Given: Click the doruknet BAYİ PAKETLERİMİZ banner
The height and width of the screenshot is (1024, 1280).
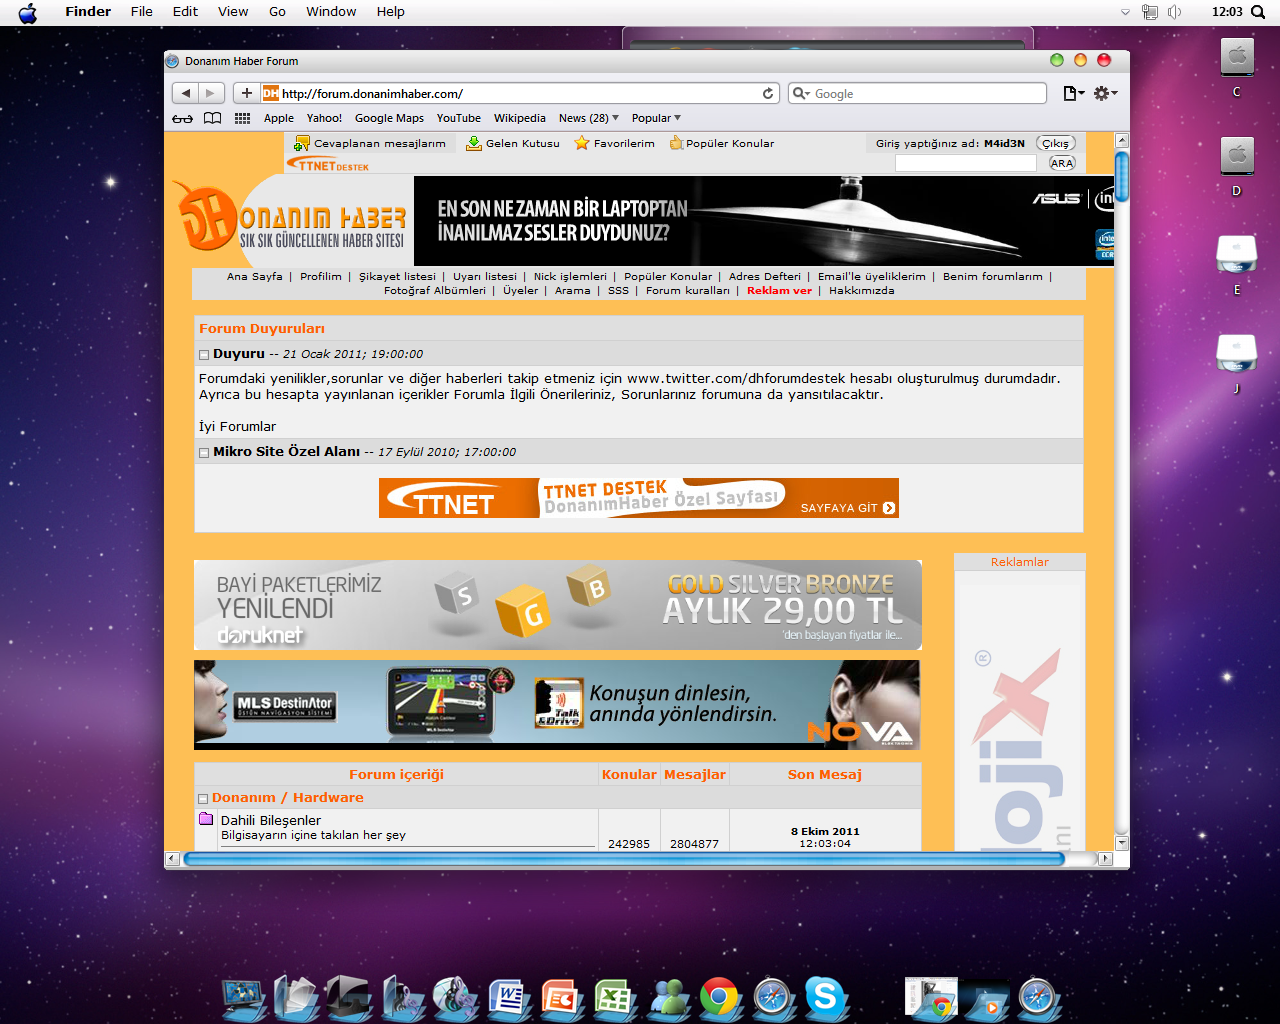Looking at the screenshot, I should pyautogui.click(x=558, y=605).
